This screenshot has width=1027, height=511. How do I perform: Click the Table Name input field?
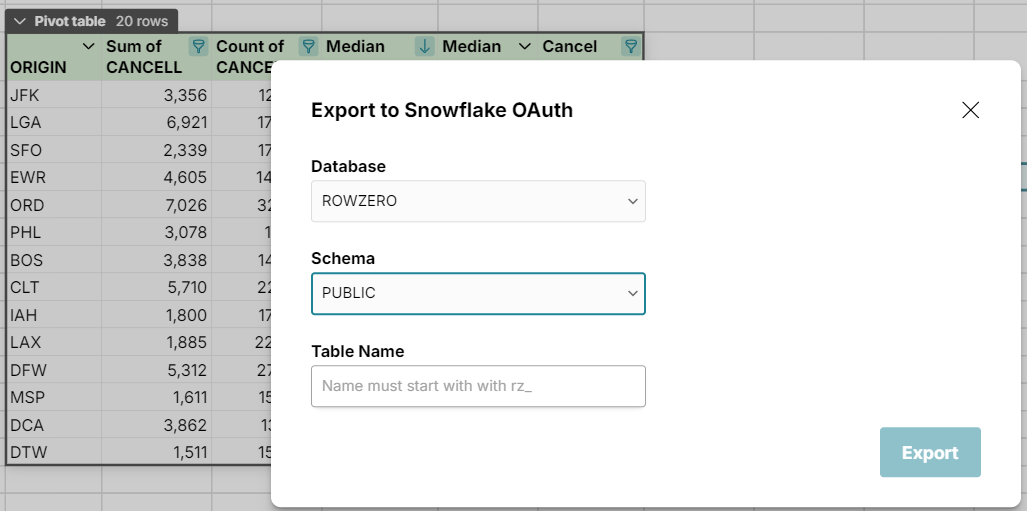[x=478, y=386]
